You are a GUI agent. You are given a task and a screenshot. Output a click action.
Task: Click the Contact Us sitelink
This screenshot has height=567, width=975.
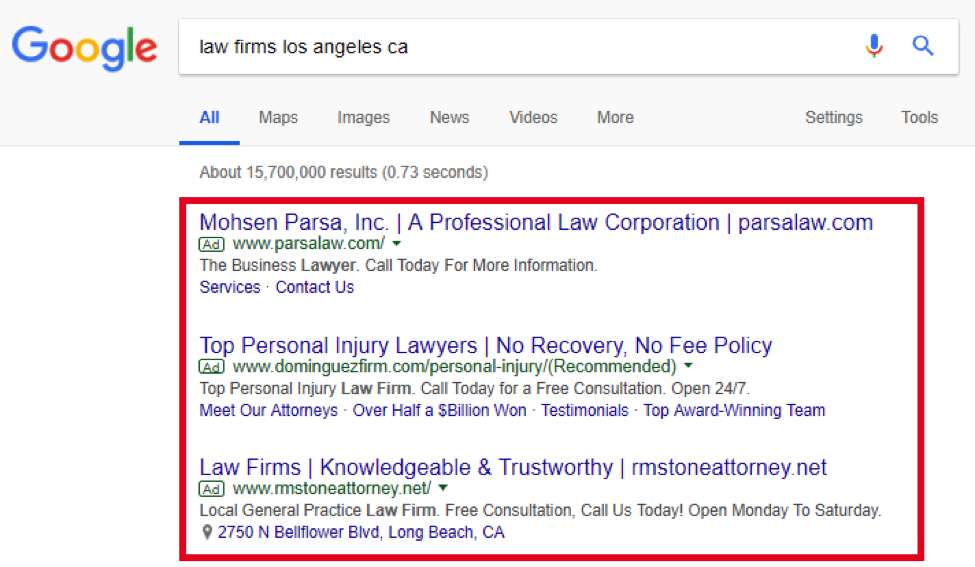point(315,287)
